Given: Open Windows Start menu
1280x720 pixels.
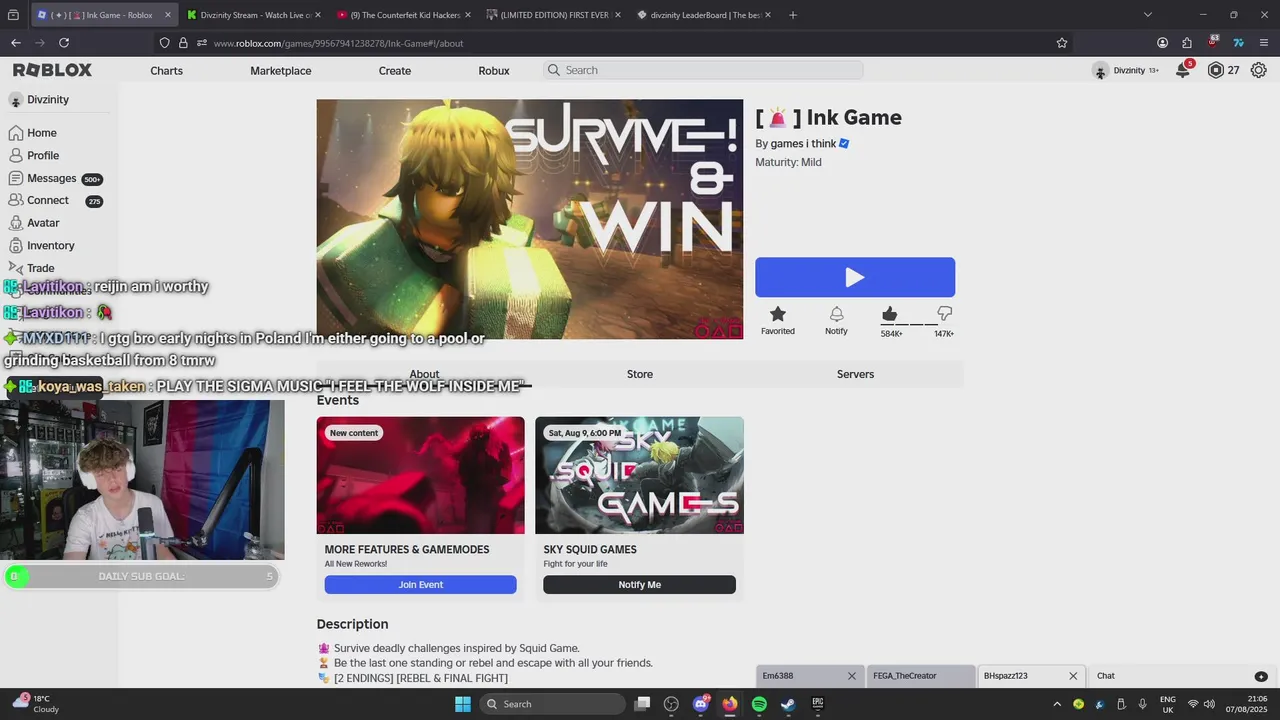Looking at the screenshot, I should coord(462,704).
